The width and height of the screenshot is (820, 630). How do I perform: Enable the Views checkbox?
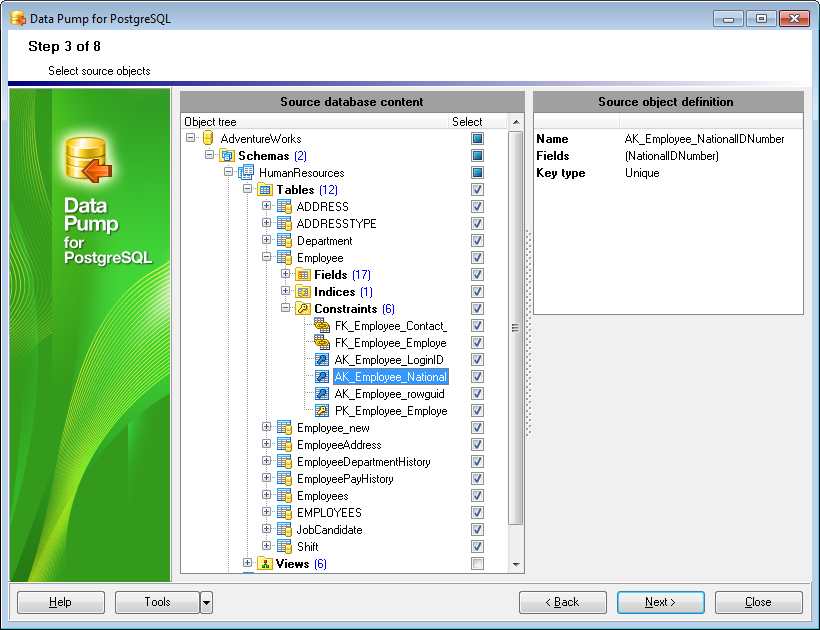(477, 563)
